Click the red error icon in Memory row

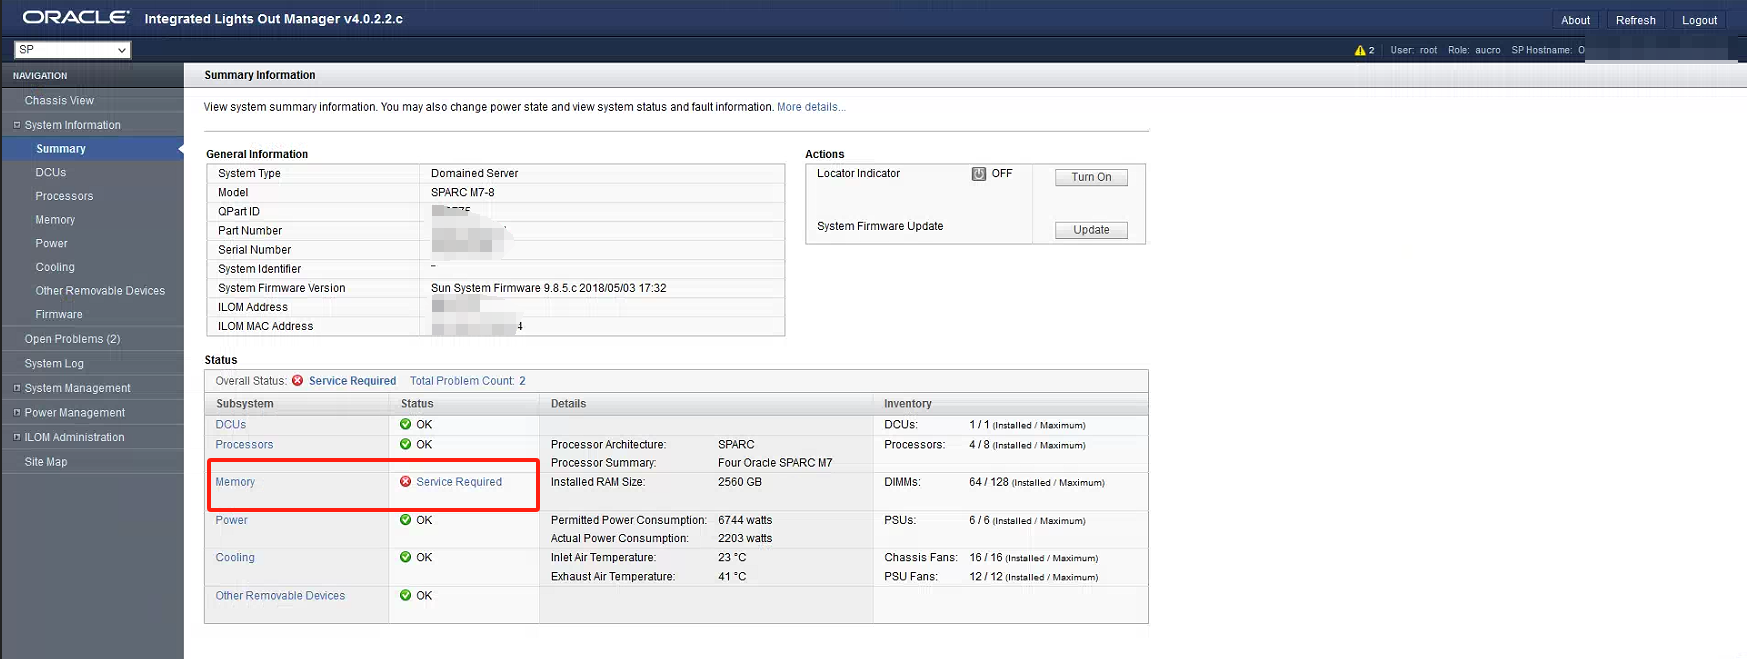405,482
